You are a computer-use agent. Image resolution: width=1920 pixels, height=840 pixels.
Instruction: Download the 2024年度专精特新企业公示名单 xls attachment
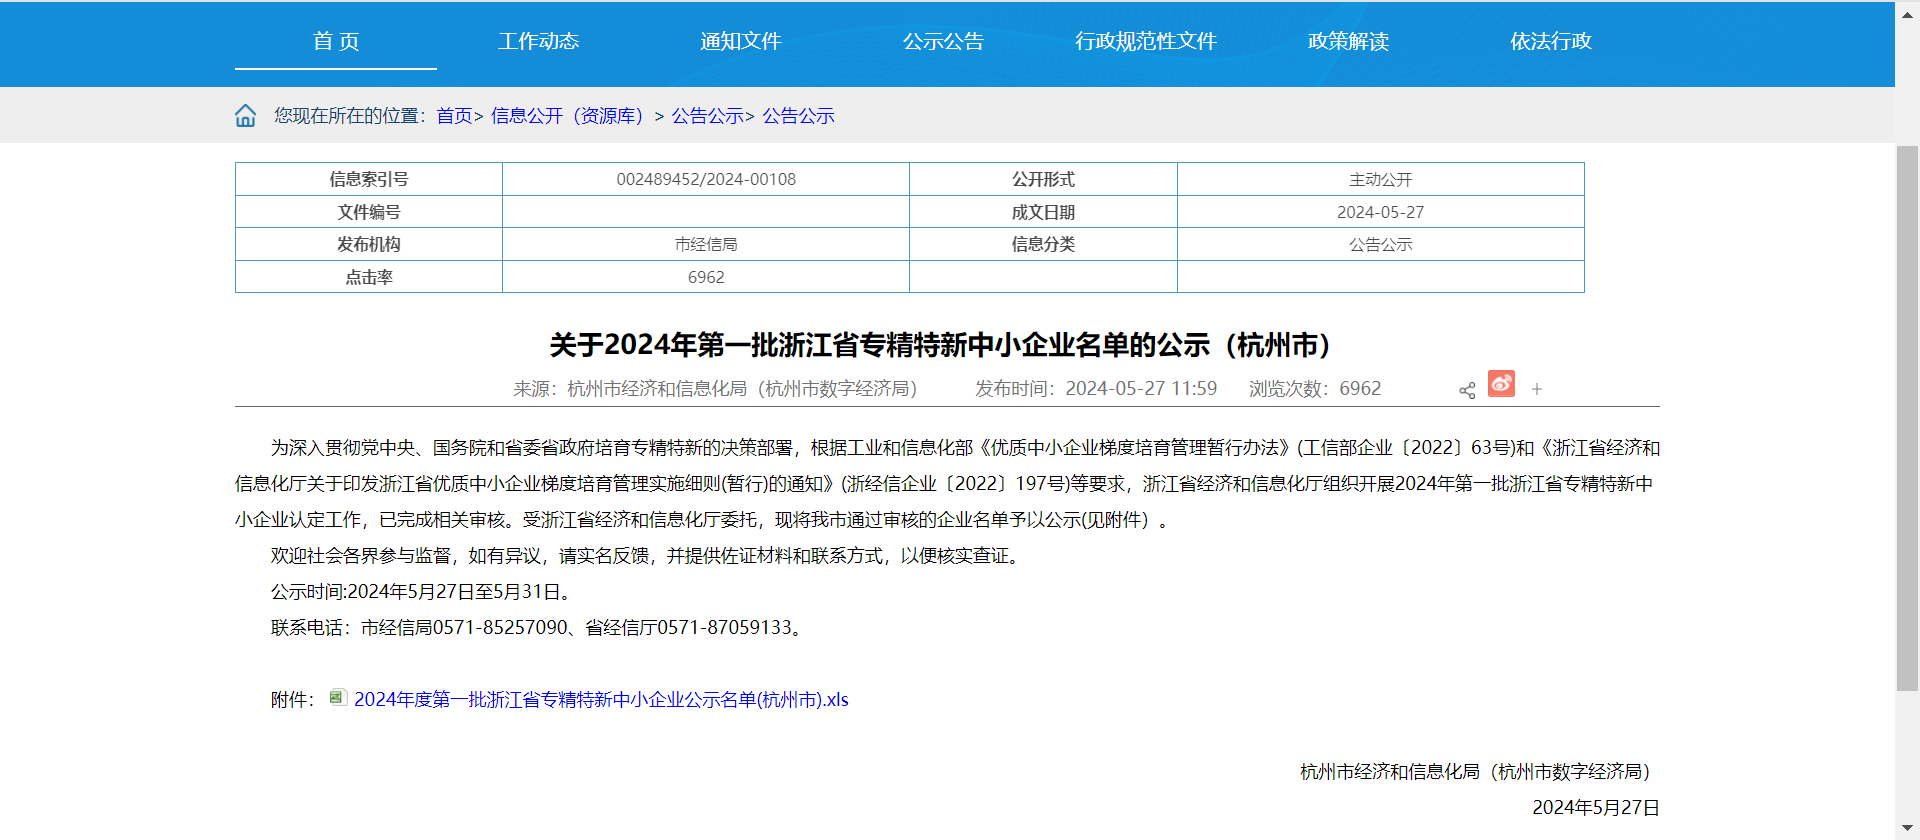pos(601,700)
